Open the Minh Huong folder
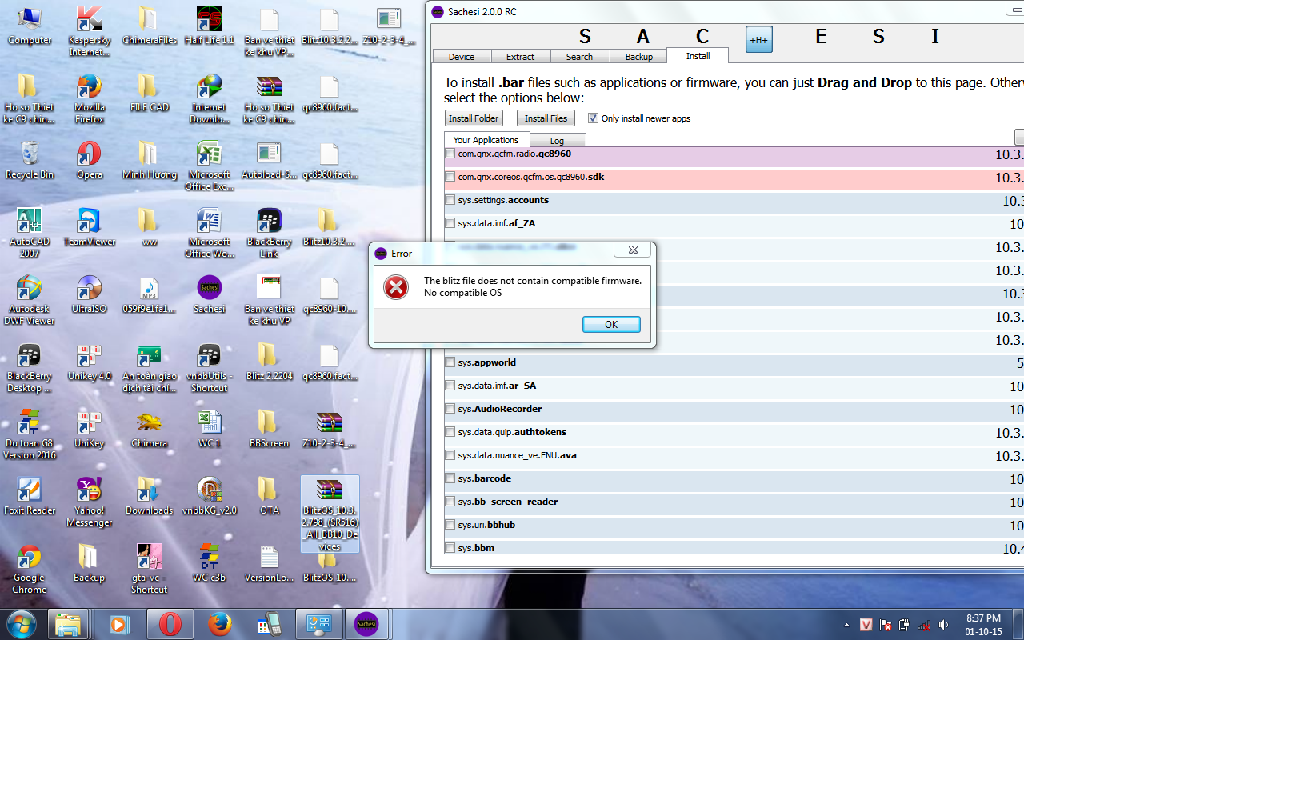The image size is (1306, 800). [148, 160]
